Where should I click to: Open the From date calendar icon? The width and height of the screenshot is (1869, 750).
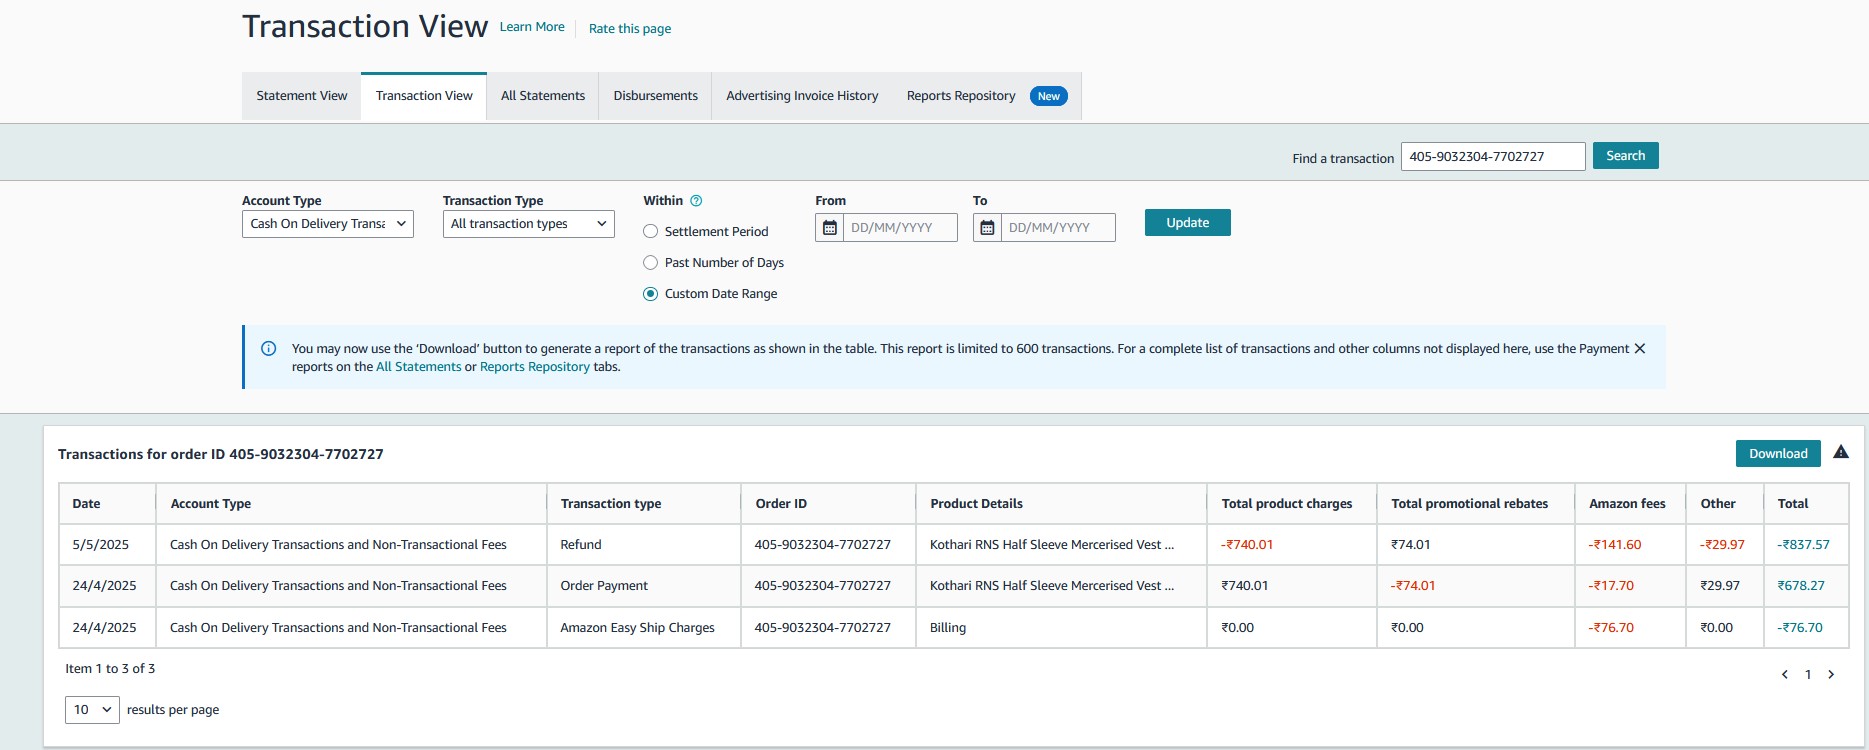[x=829, y=228]
